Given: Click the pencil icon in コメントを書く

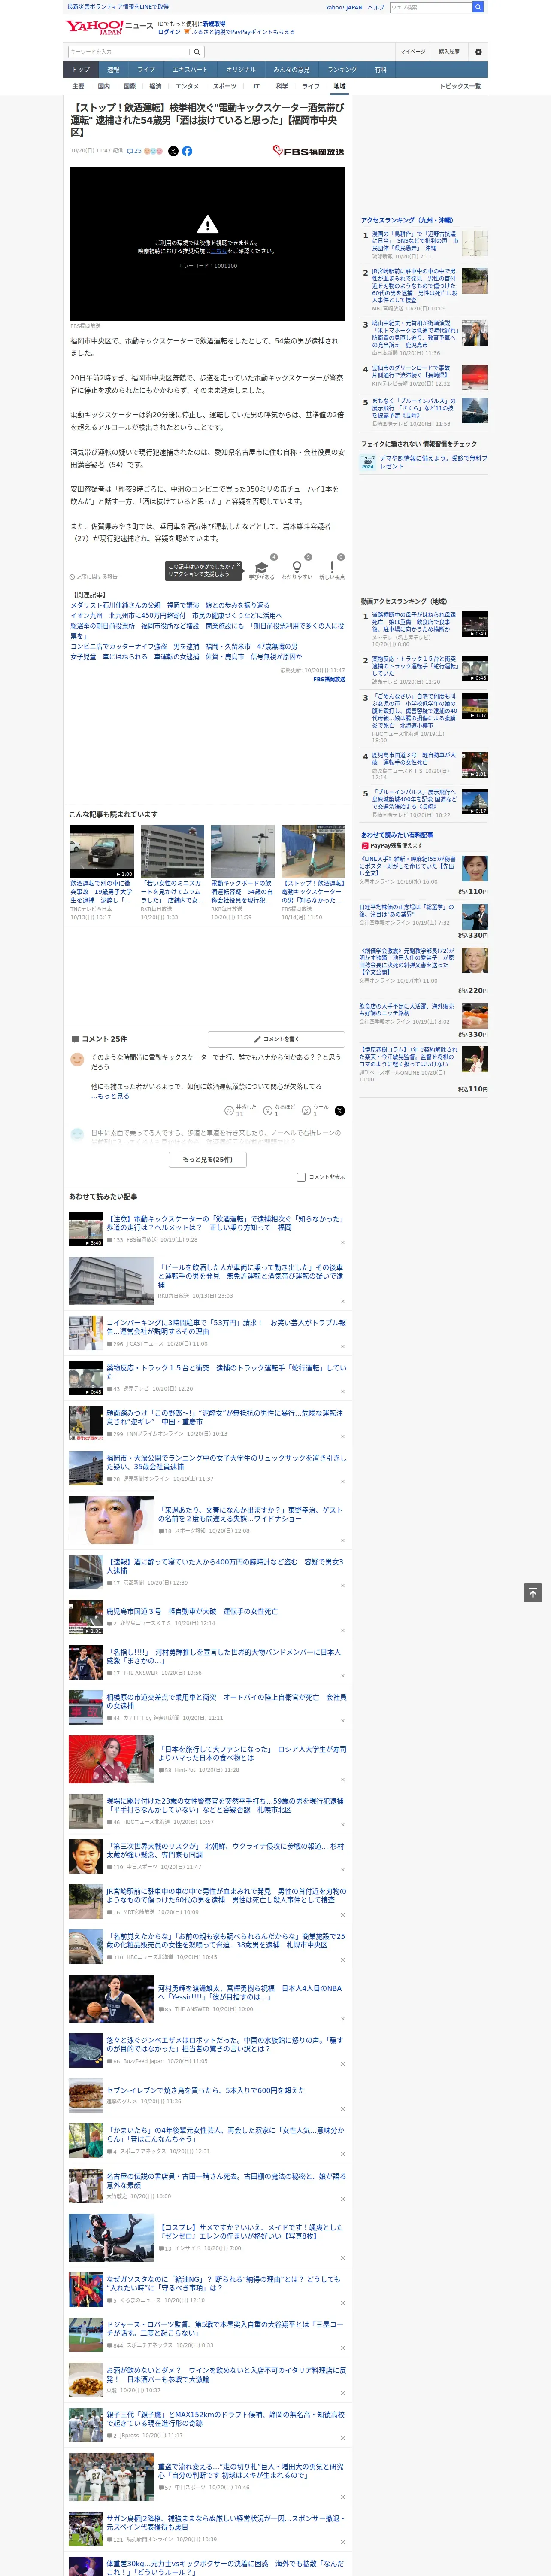Looking at the screenshot, I should 257,1039.
